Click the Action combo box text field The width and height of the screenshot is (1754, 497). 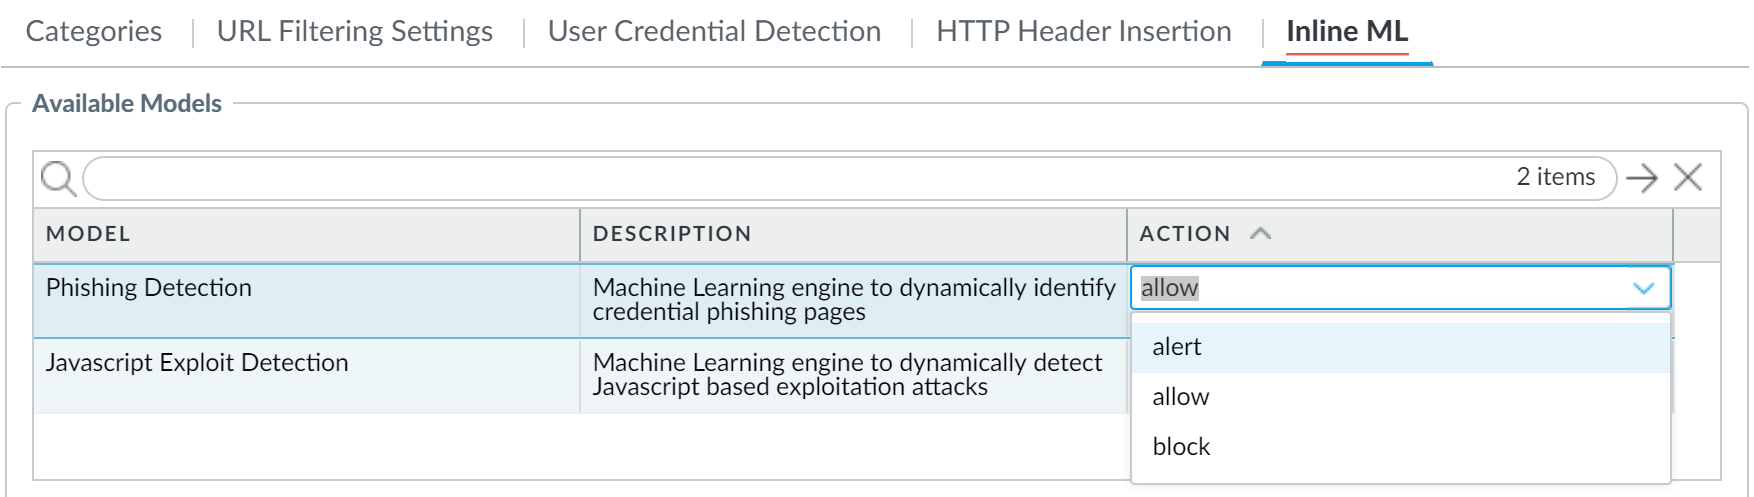point(1370,288)
